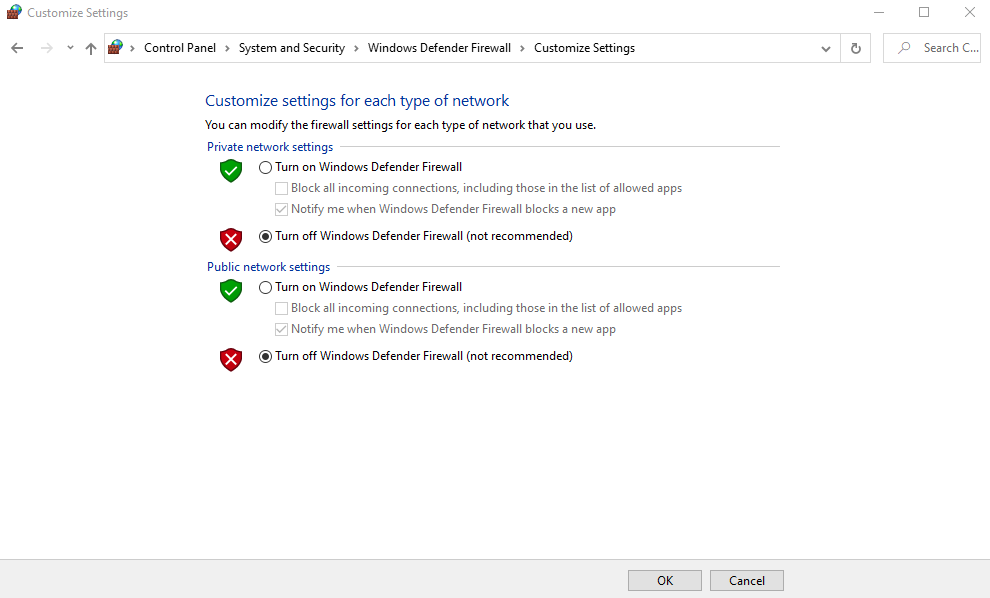Go to Windows Defender Firewall breadcrumb
The width and height of the screenshot is (990, 598).
[x=439, y=48]
